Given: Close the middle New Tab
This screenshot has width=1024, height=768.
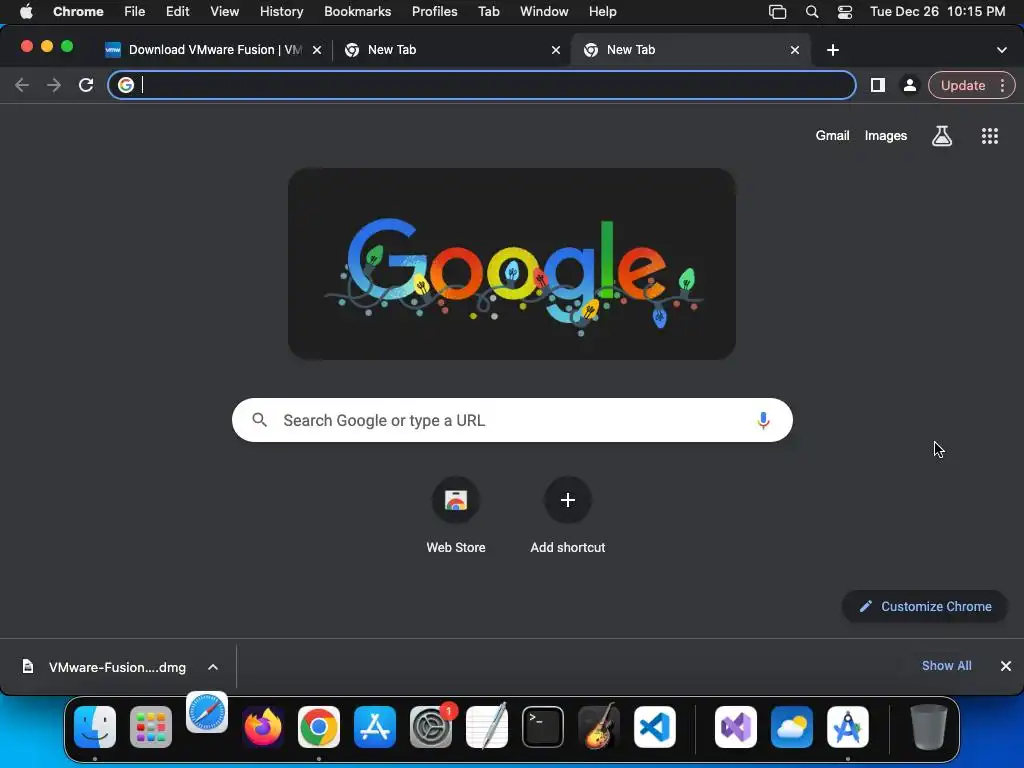Looking at the screenshot, I should 556,50.
